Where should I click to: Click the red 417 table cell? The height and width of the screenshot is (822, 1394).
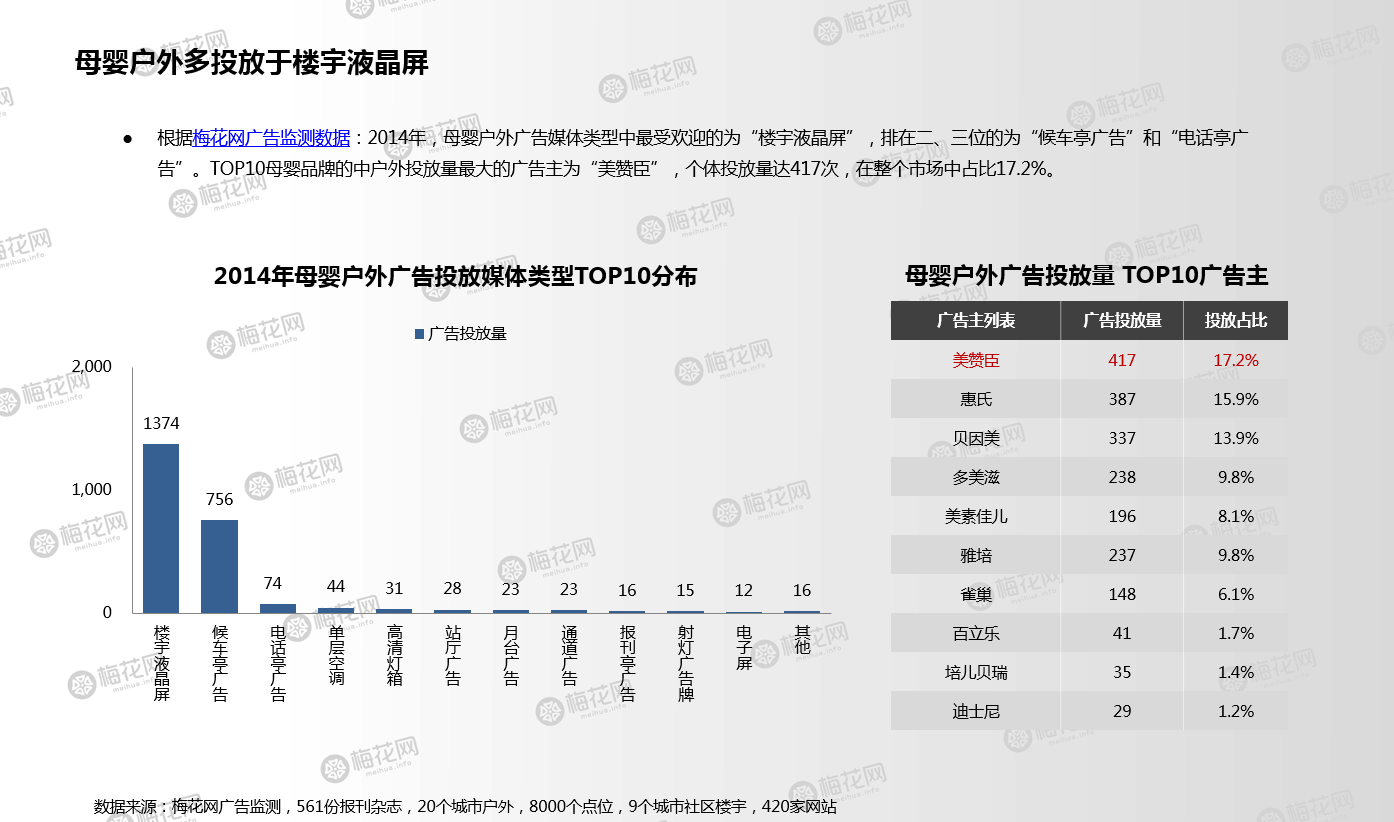point(1122,360)
